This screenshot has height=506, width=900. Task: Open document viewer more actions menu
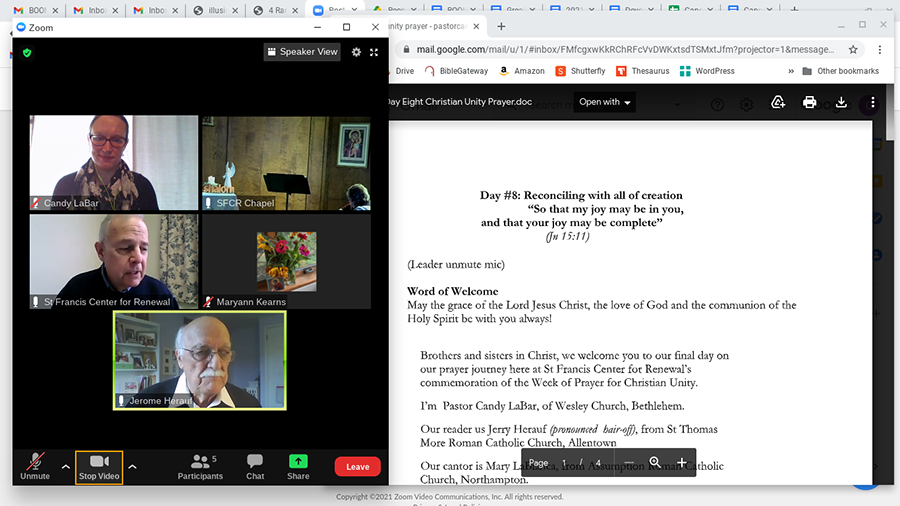pyautogui.click(x=872, y=102)
